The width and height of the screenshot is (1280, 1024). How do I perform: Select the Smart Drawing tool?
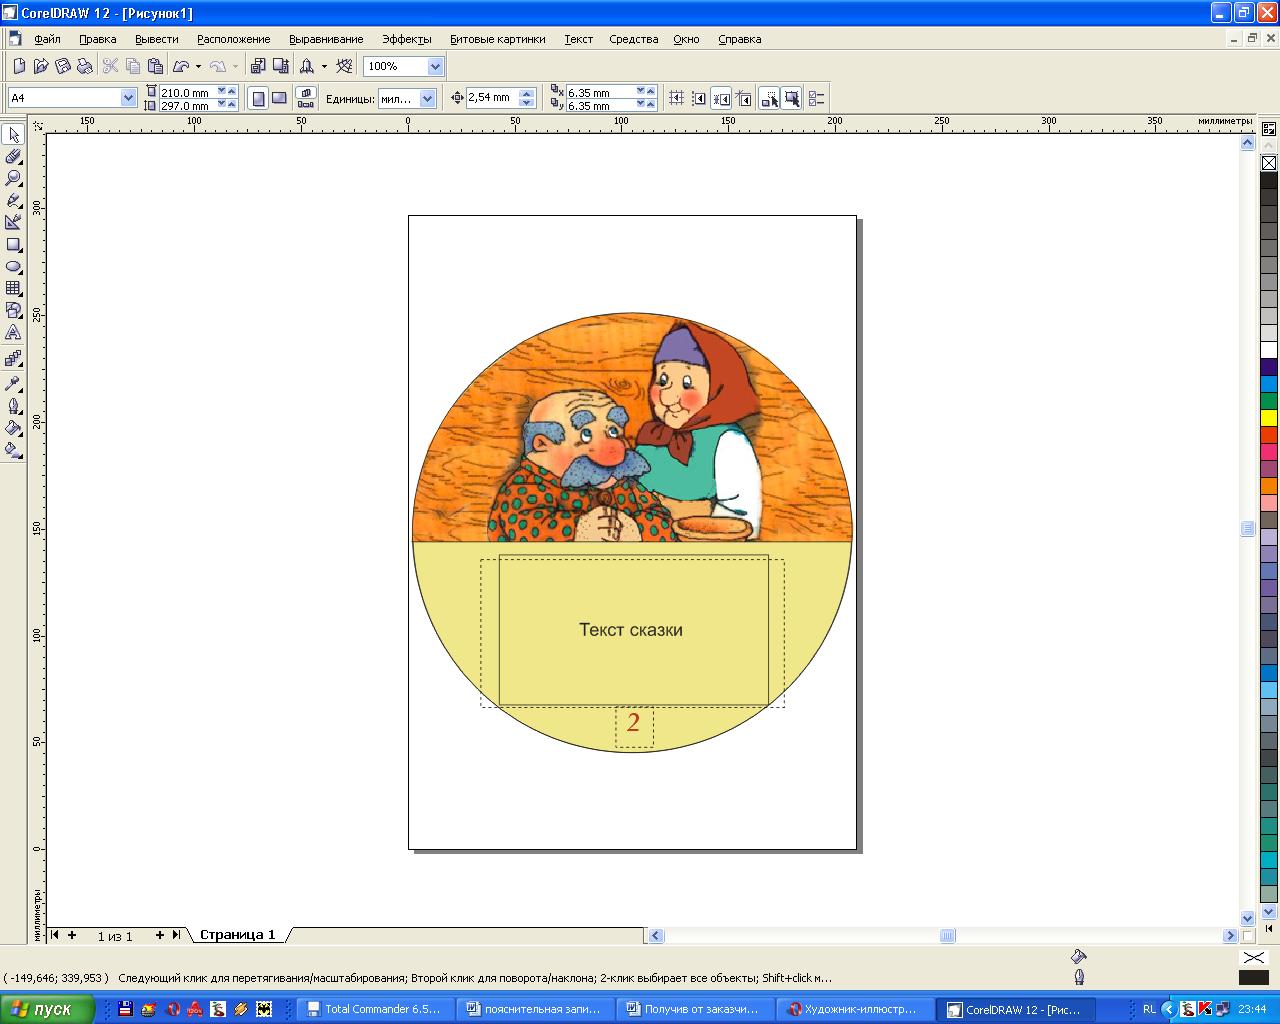(x=13, y=222)
